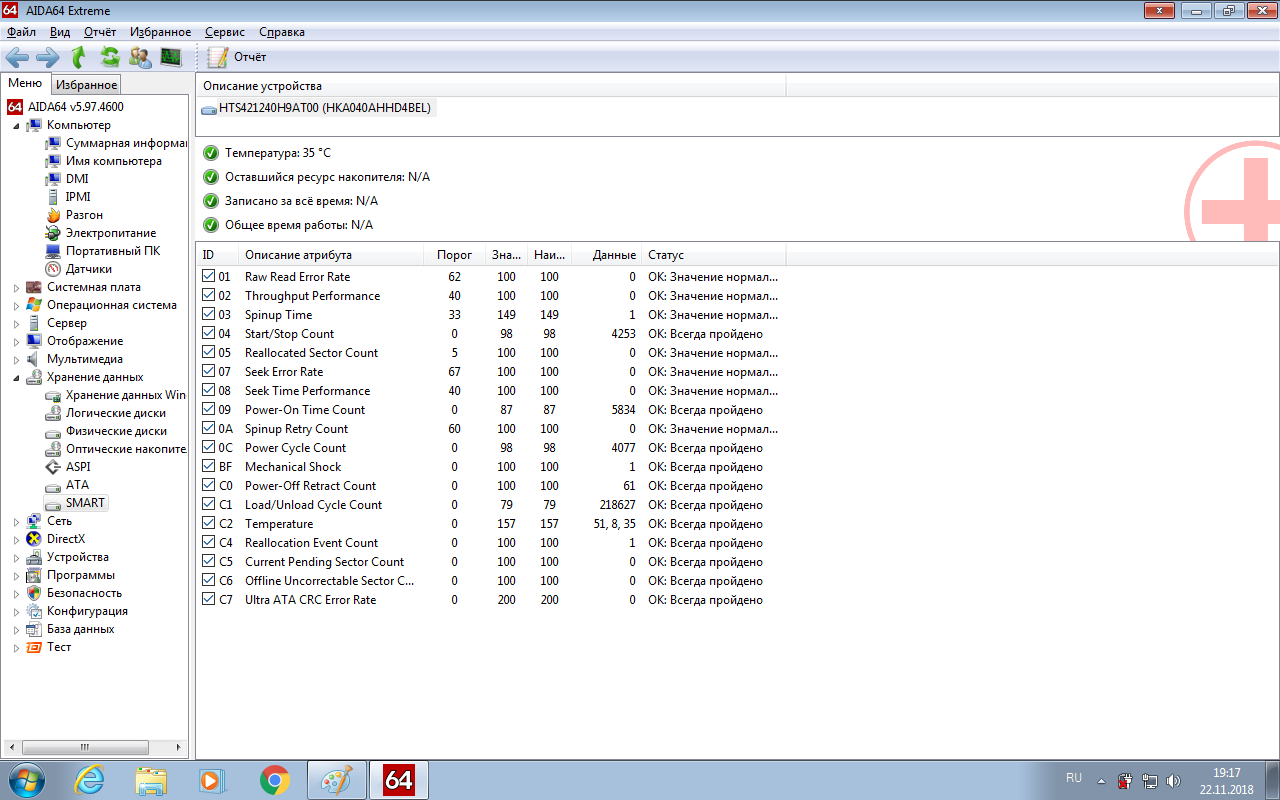Click the DirectX tree icon
1280x800 pixels.
[35, 539]
